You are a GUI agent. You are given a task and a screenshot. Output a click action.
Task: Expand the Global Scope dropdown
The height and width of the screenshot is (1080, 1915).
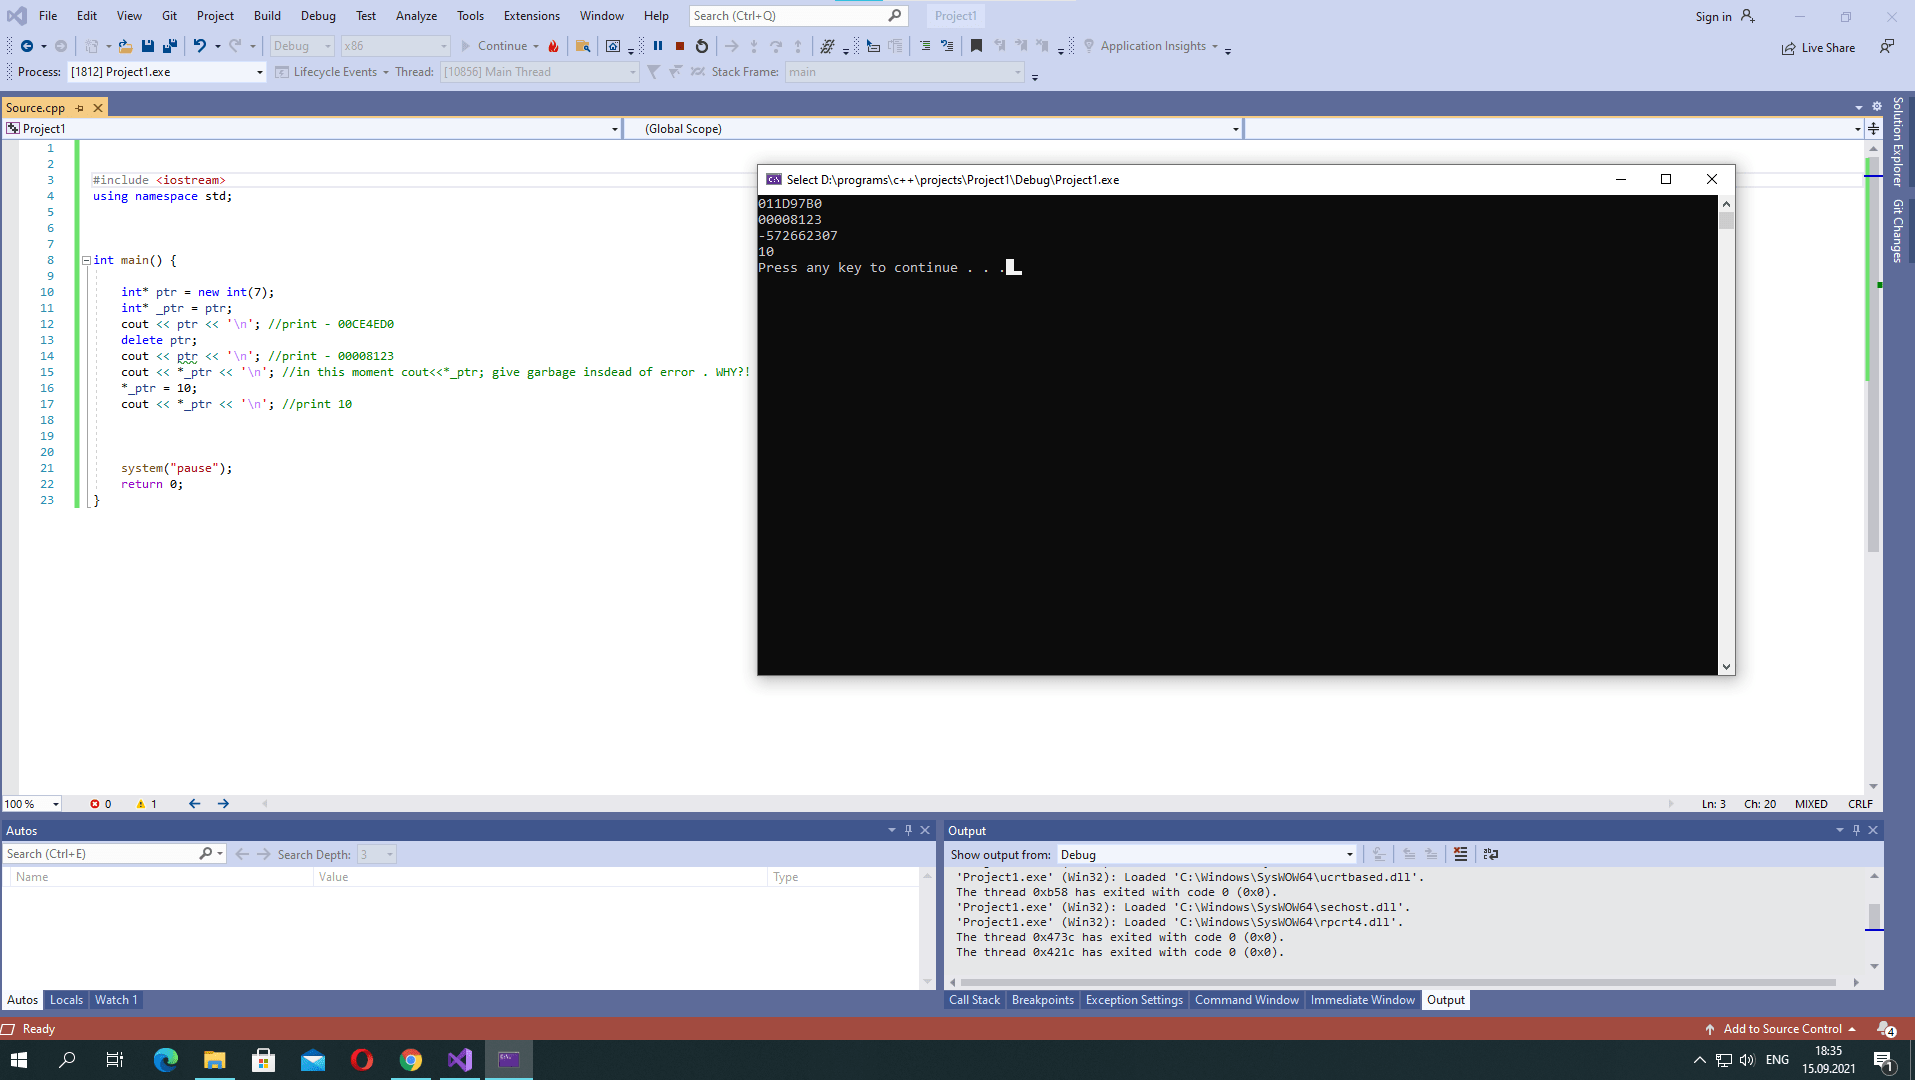click(1236, 129)
